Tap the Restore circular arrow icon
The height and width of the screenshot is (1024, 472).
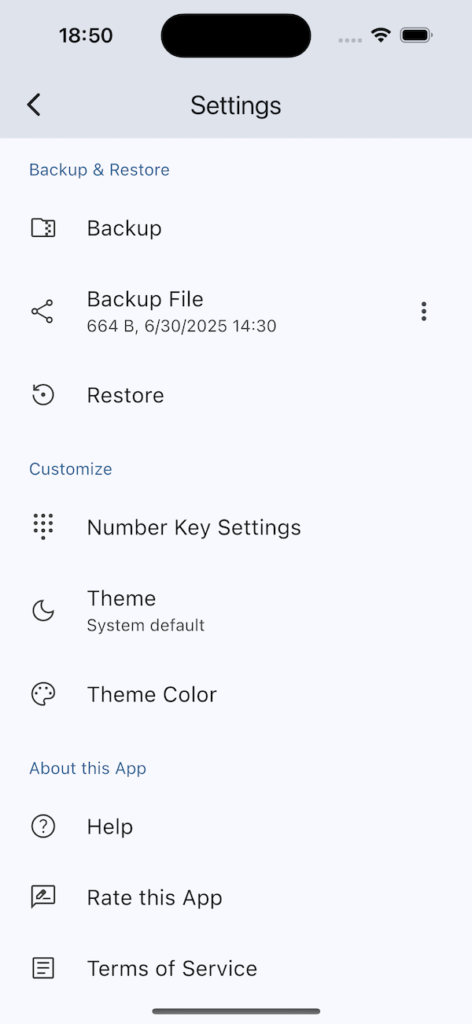coord(43,395)
